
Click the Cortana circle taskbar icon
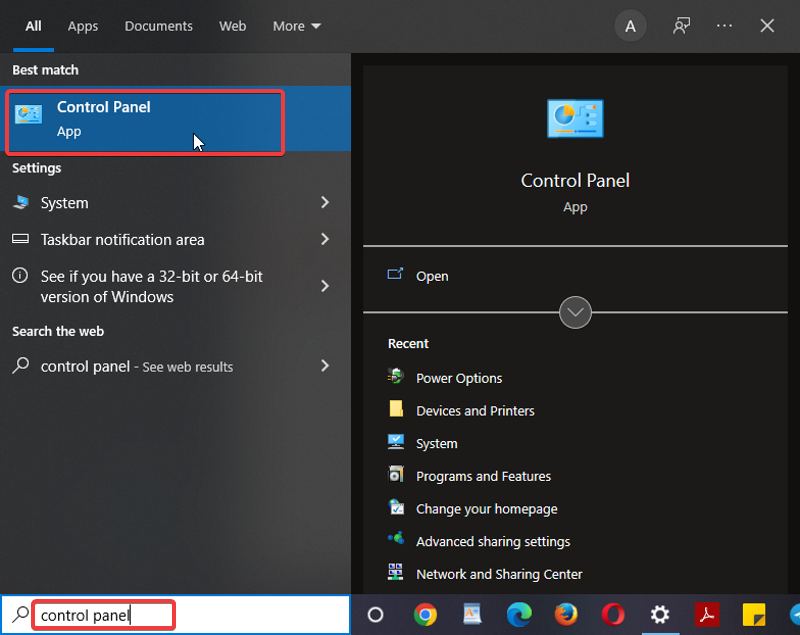(375, 615)
